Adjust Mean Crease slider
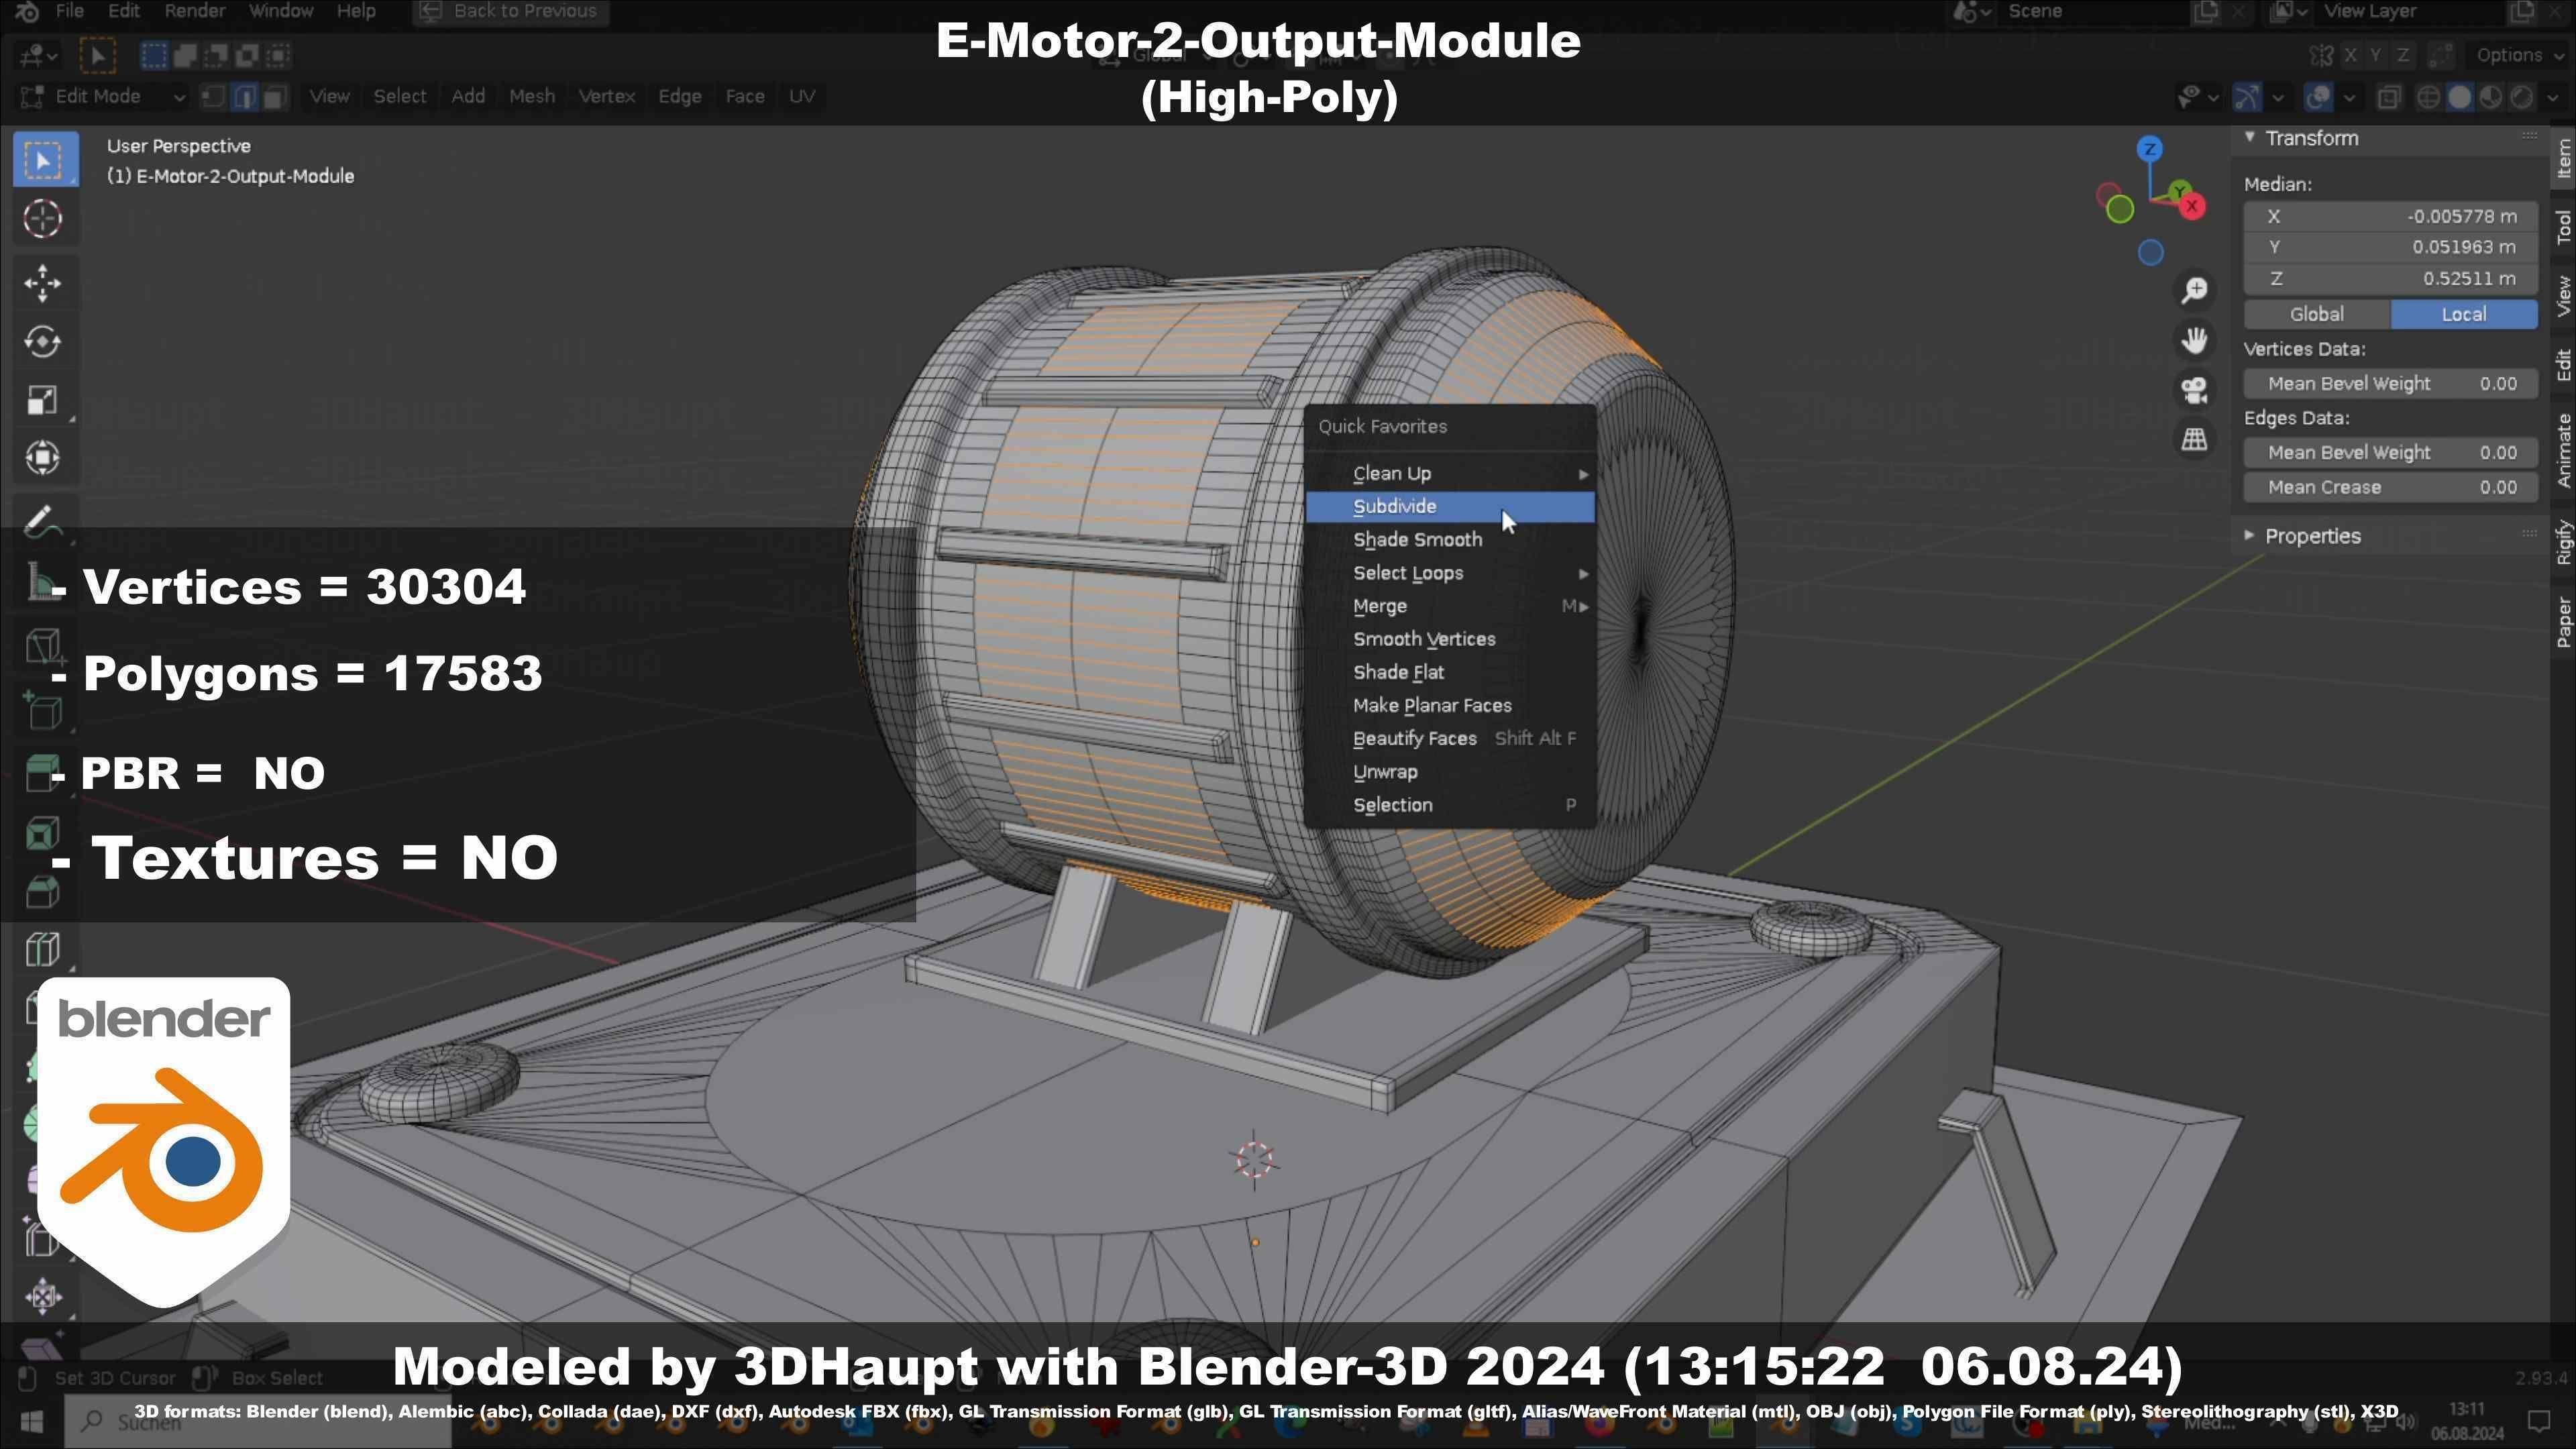2576x1449 pixels. pos(2390,487)
